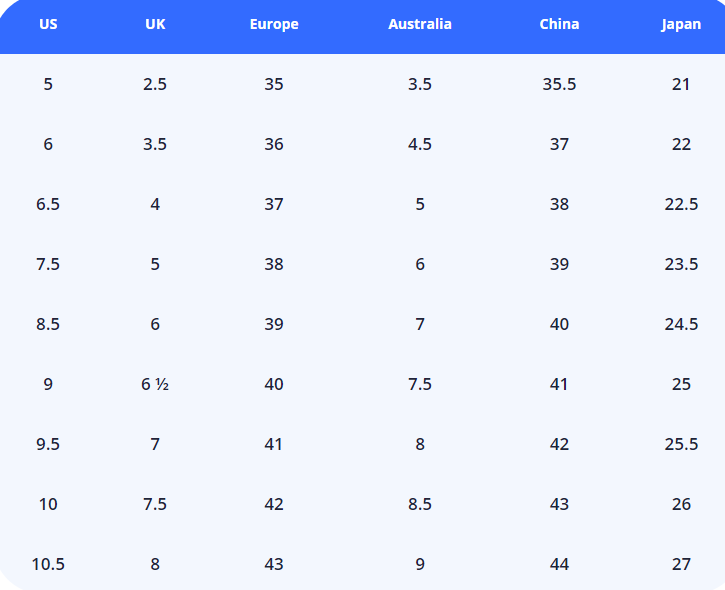Click the China size 35.5 cell
This screenshot has height=590, width=725.
559,84
